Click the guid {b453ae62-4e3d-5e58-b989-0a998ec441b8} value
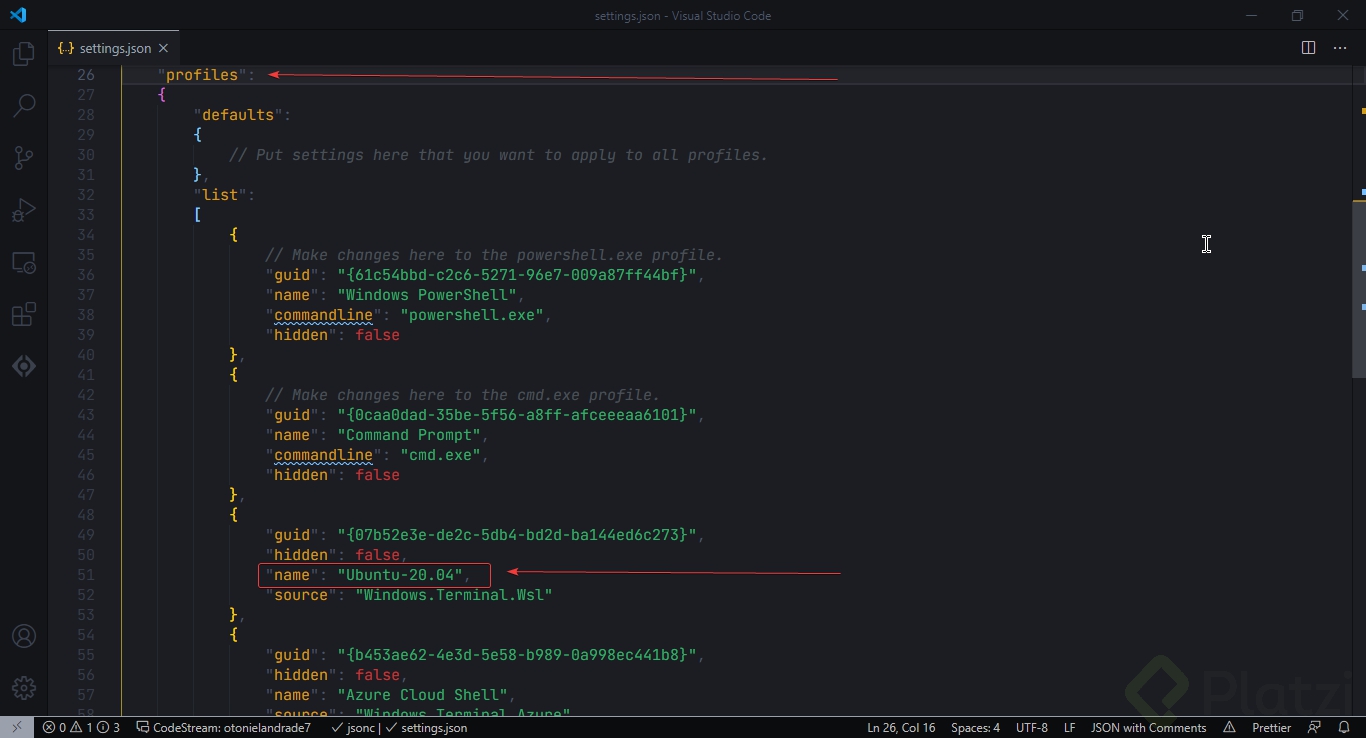The image size is (1366, 738). click(x=516, y=655)
